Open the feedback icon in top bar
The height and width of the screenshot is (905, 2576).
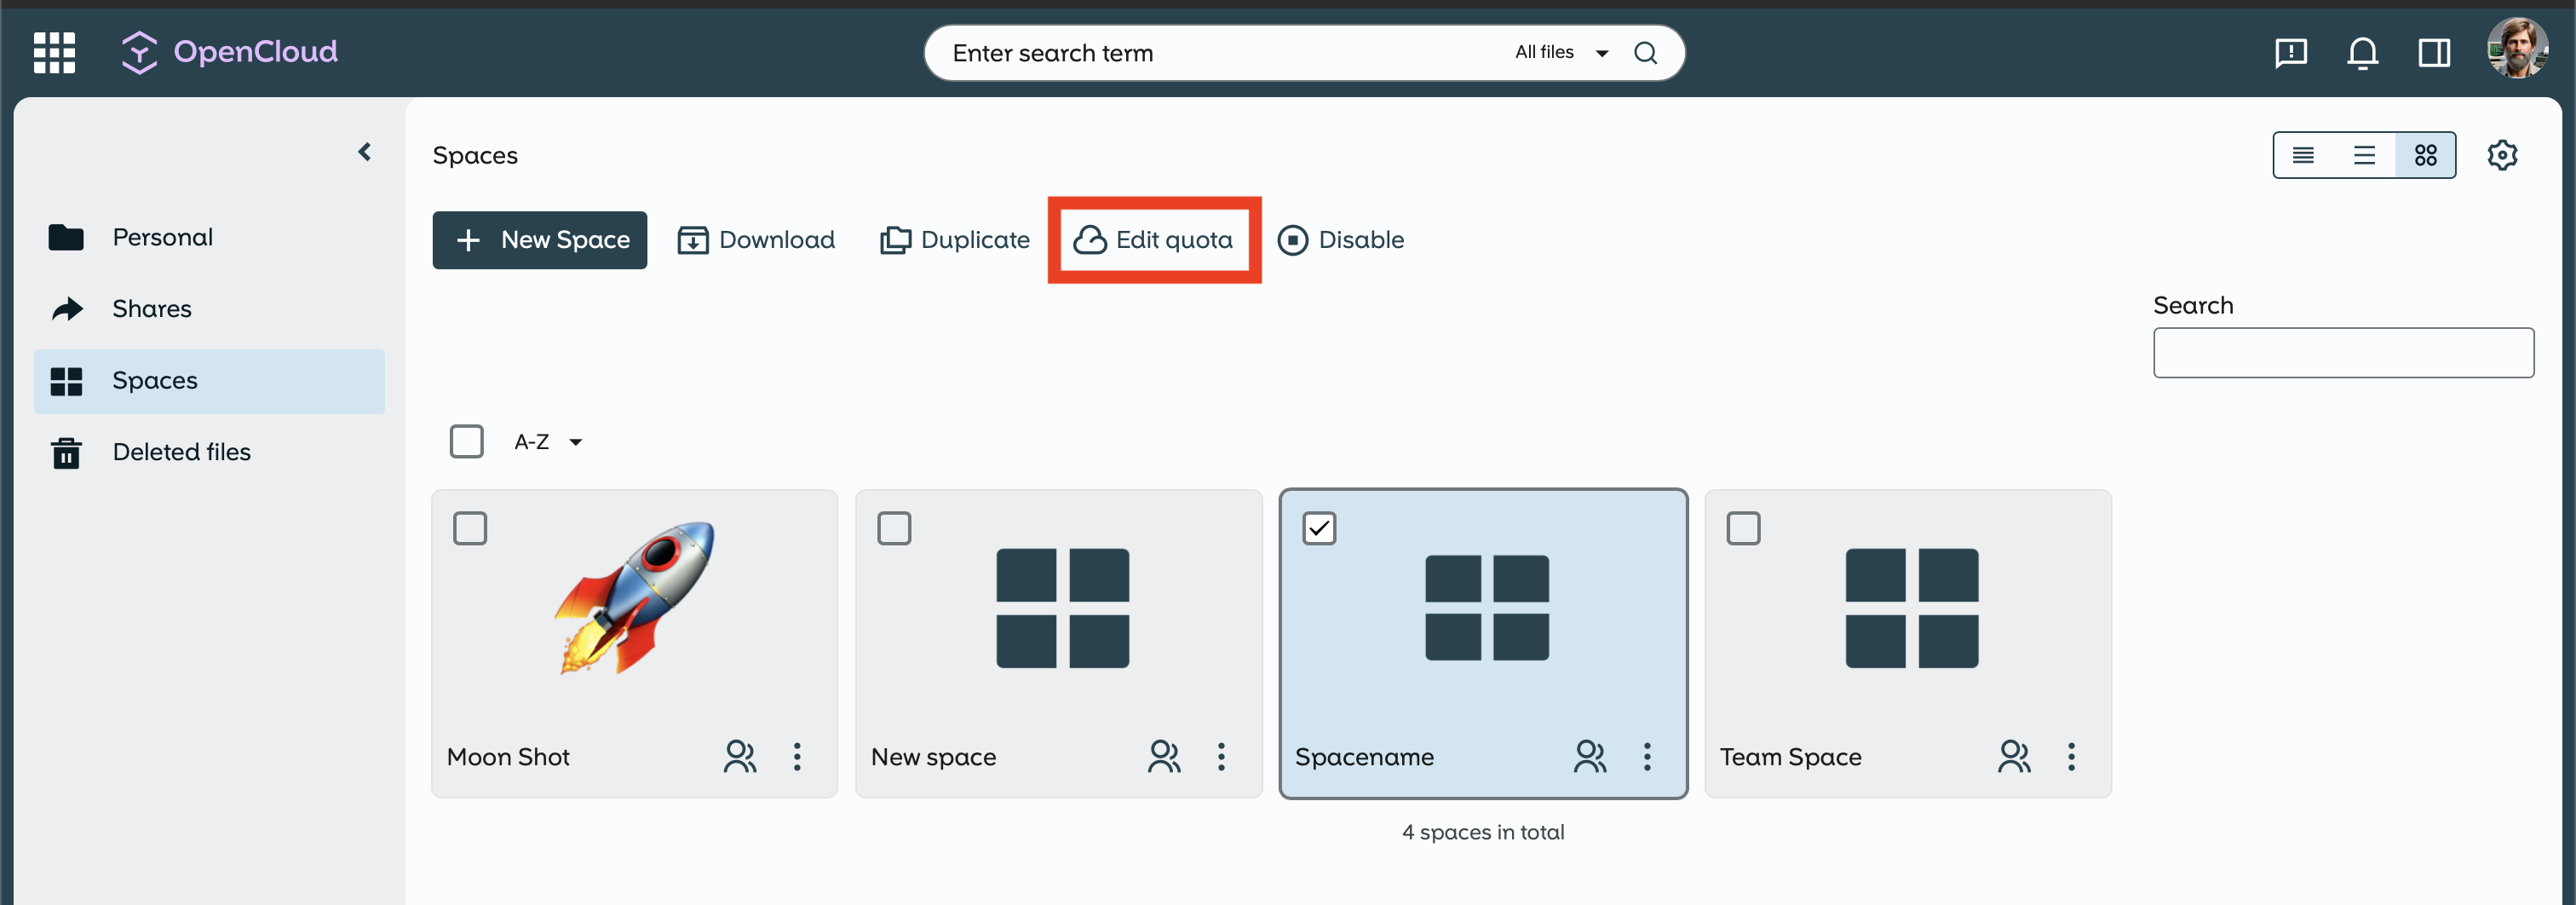click(x=2291, y=52)
